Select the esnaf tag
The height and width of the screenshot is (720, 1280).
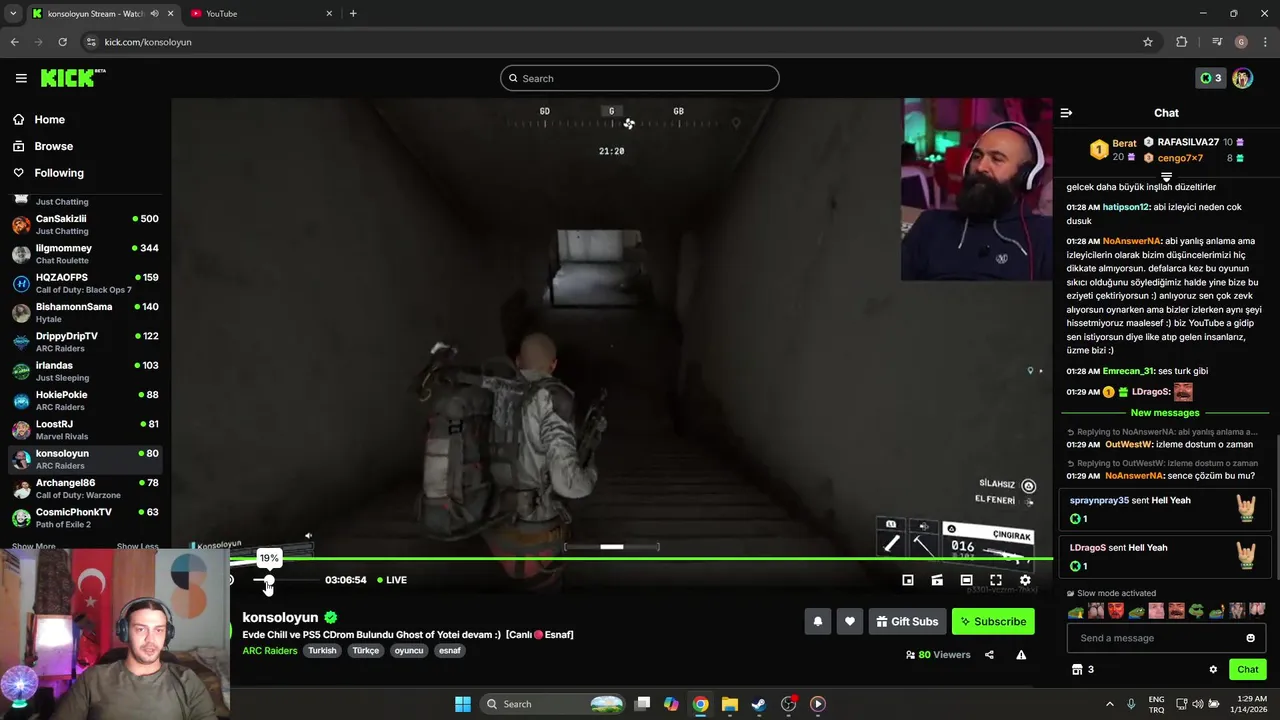click(x=450, y=651)
